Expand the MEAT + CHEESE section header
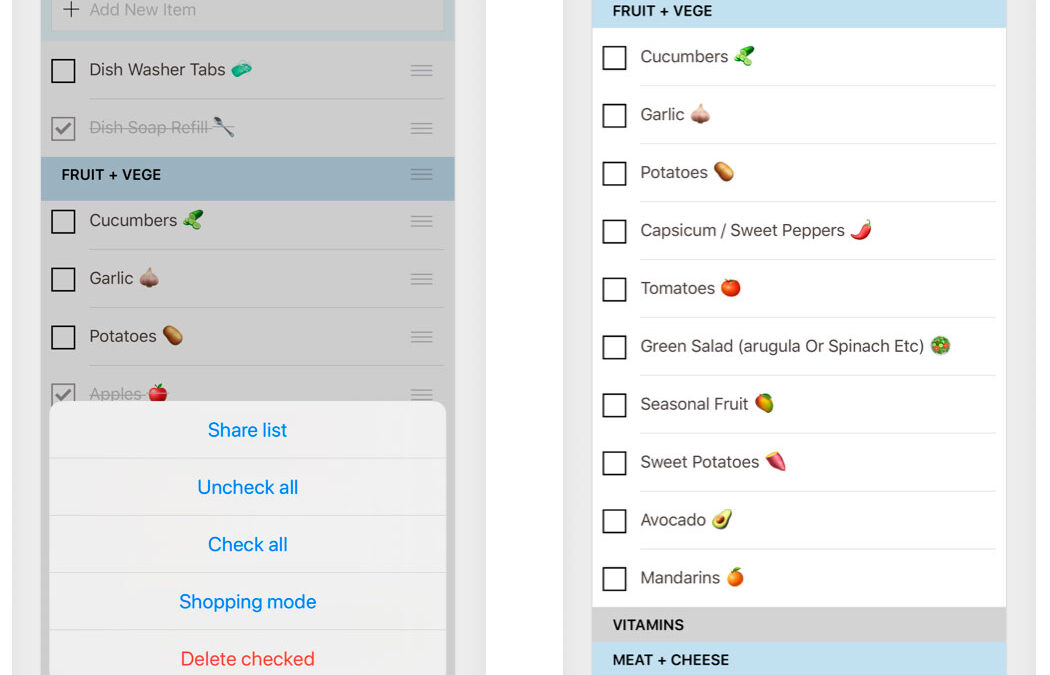Viewport: 1050px width, 675px height. point(799,659)
